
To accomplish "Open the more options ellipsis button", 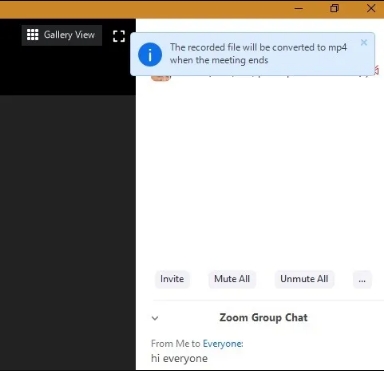I will [362, 279].
